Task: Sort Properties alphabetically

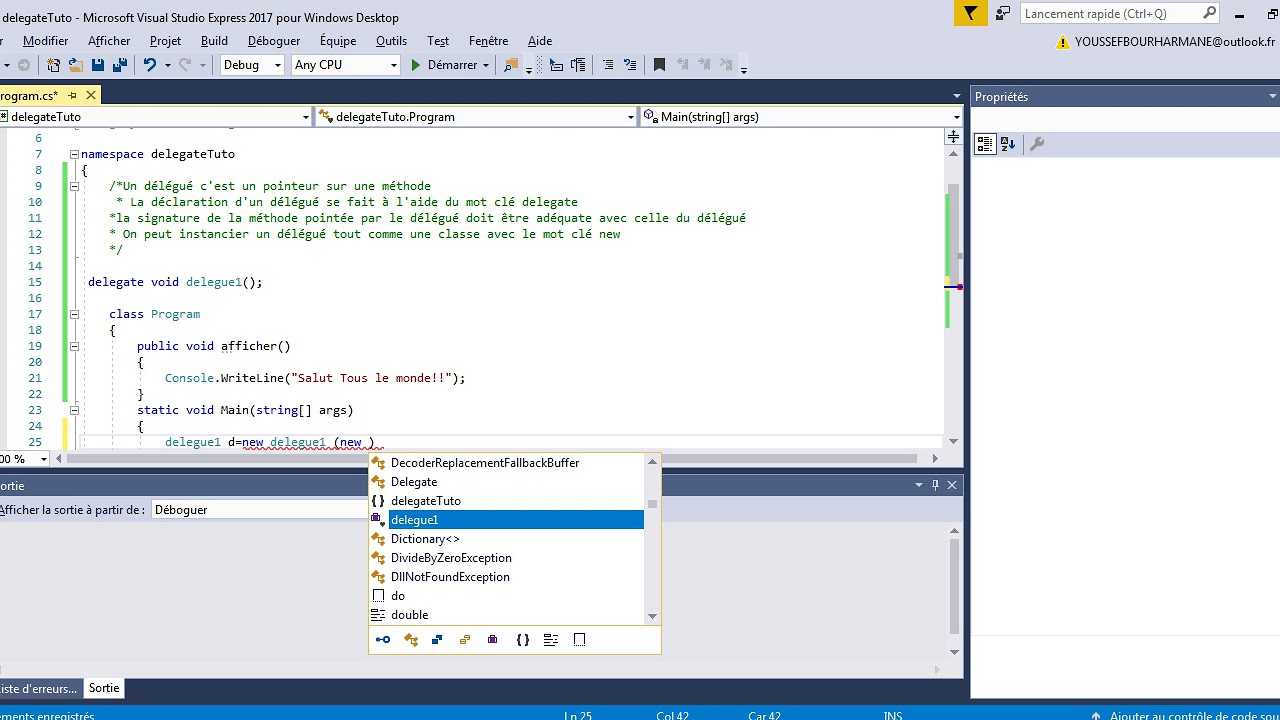Action: pyautogui.click(x=1008, y=144)
